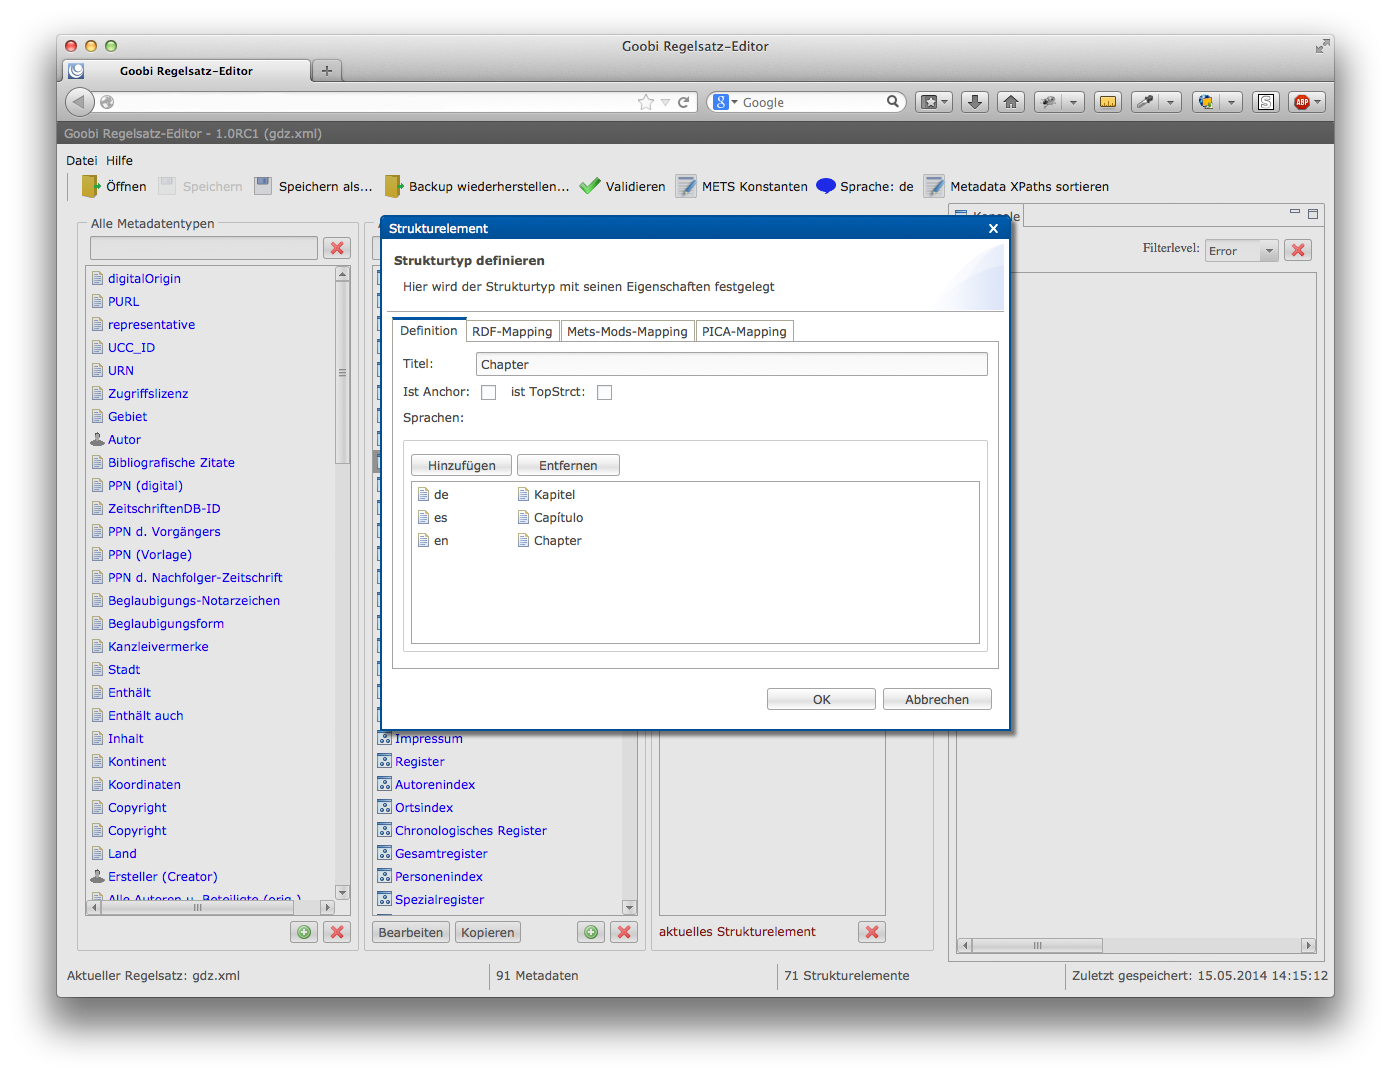Open a ruleset with the Öffnen icon
The height and width of the screenshot is (1076, 1391).
point(91,186)
